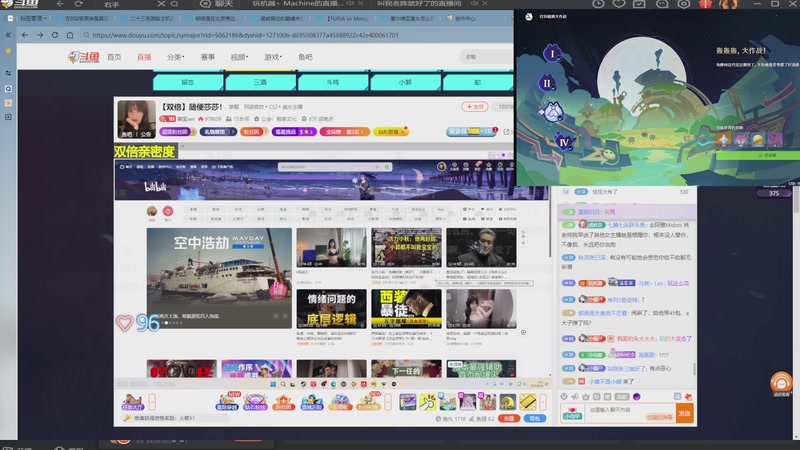Open the 礼物展馆 badge button

click(218, 132)
